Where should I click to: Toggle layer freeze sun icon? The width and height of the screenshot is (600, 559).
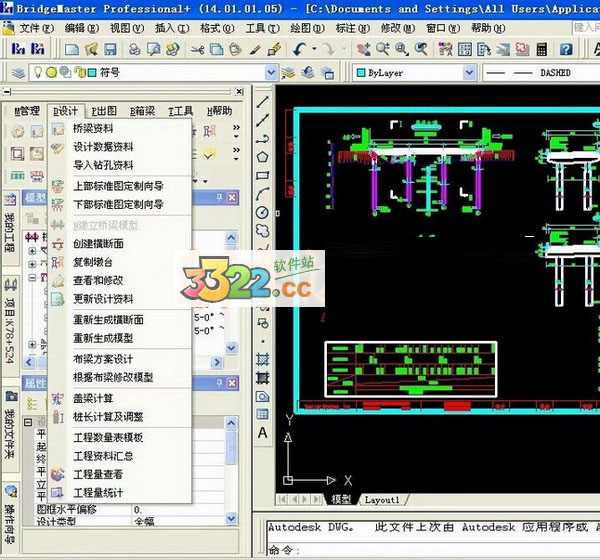click(52, 72)
